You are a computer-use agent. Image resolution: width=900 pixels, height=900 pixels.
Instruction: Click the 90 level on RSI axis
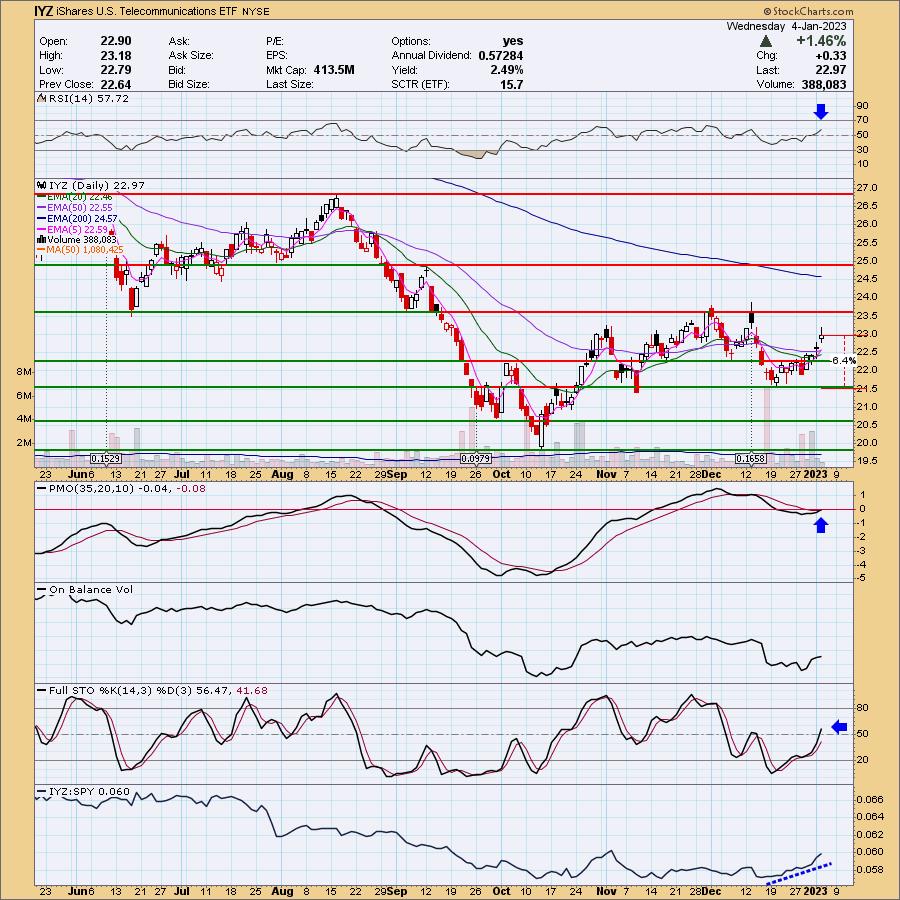coord(862,106)
